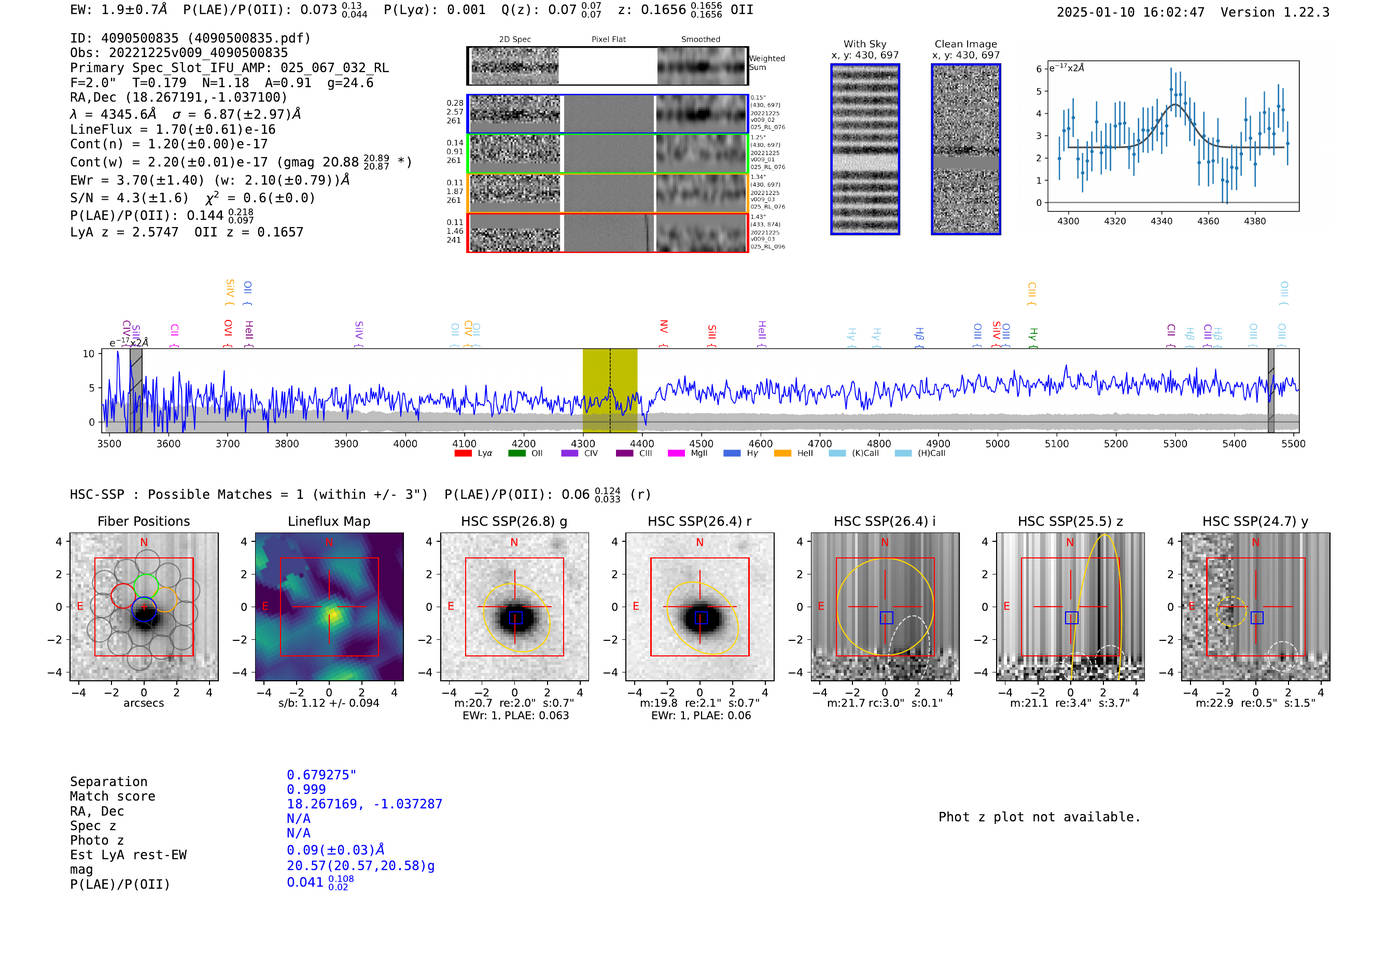This screenshot has height=953, width=1400.
Task: Select the orange HeII legend swatch
Action: (782, 453)
